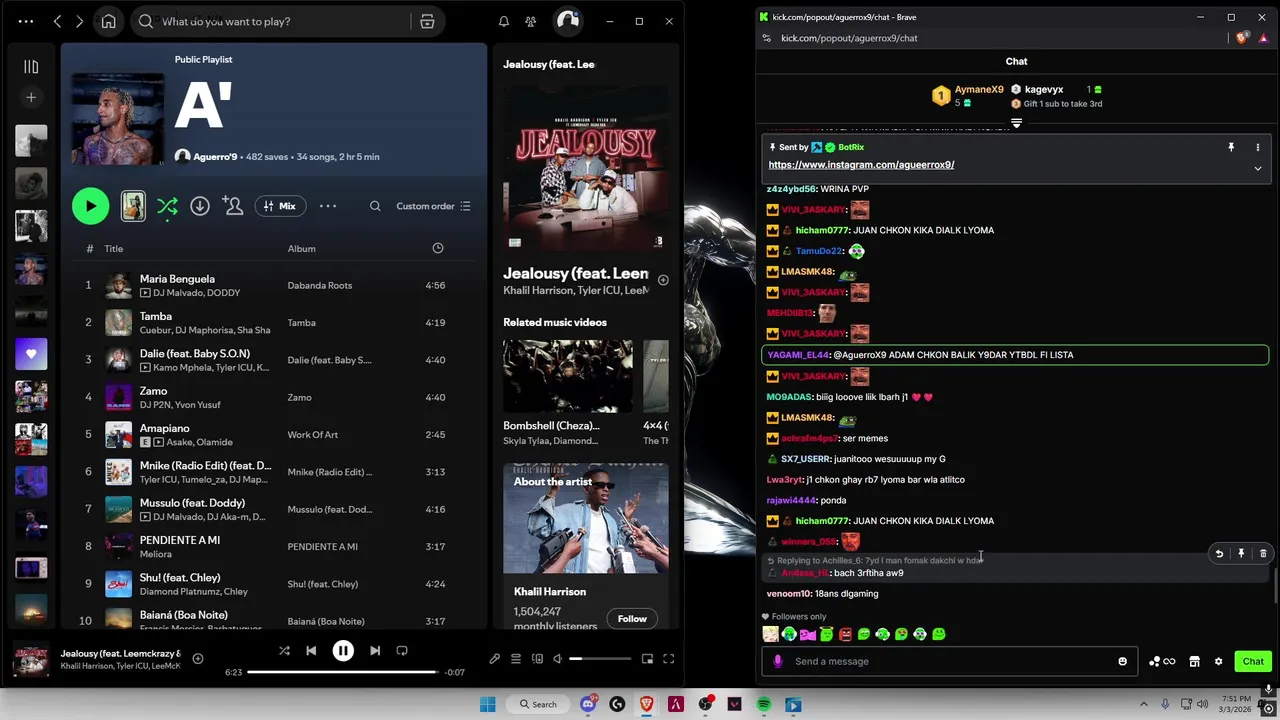
Task: Create a playlist with the plus icon
Action: click(31, 97)
